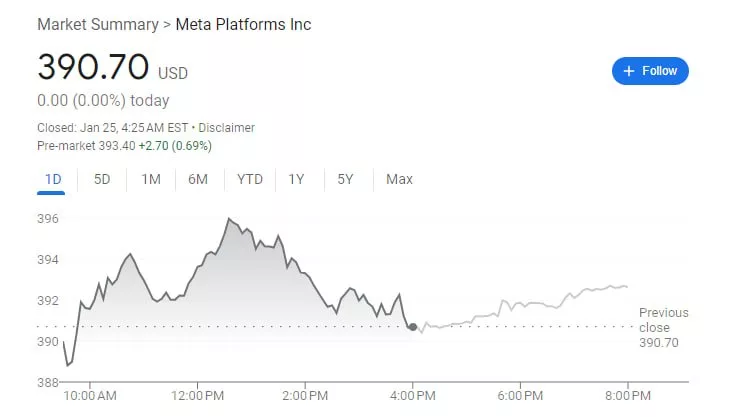This screenshot has width=734, height=417.
Task: Choose the 5Y time range
Action: (345, 179)
